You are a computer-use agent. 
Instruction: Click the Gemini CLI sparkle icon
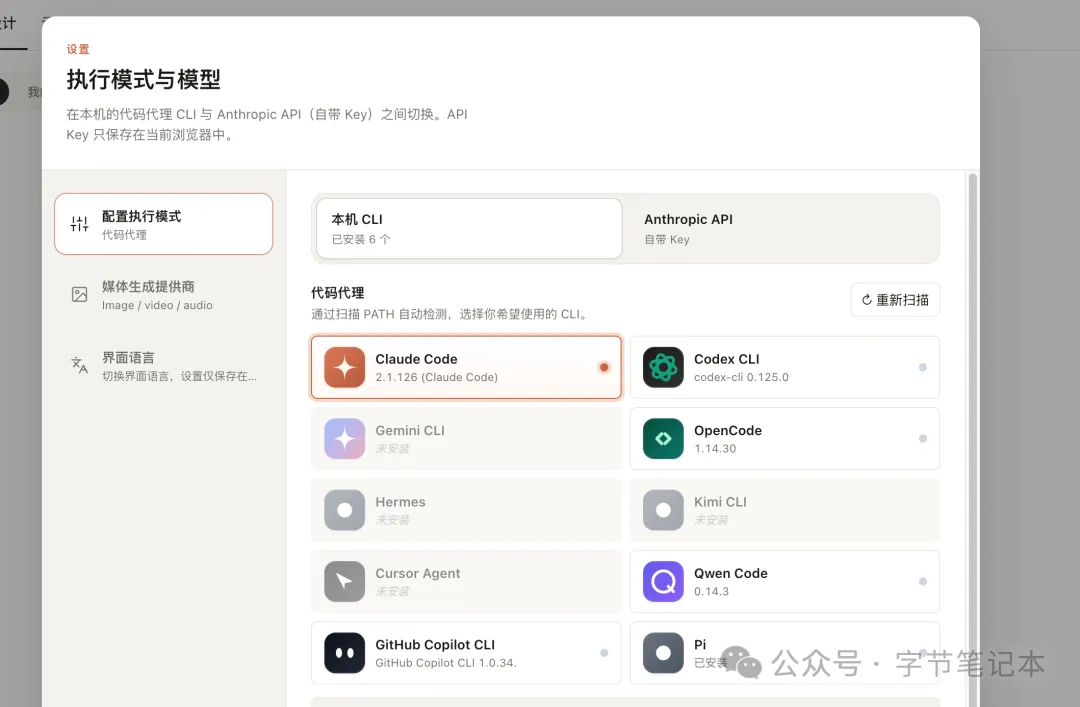tap(344, 439)
